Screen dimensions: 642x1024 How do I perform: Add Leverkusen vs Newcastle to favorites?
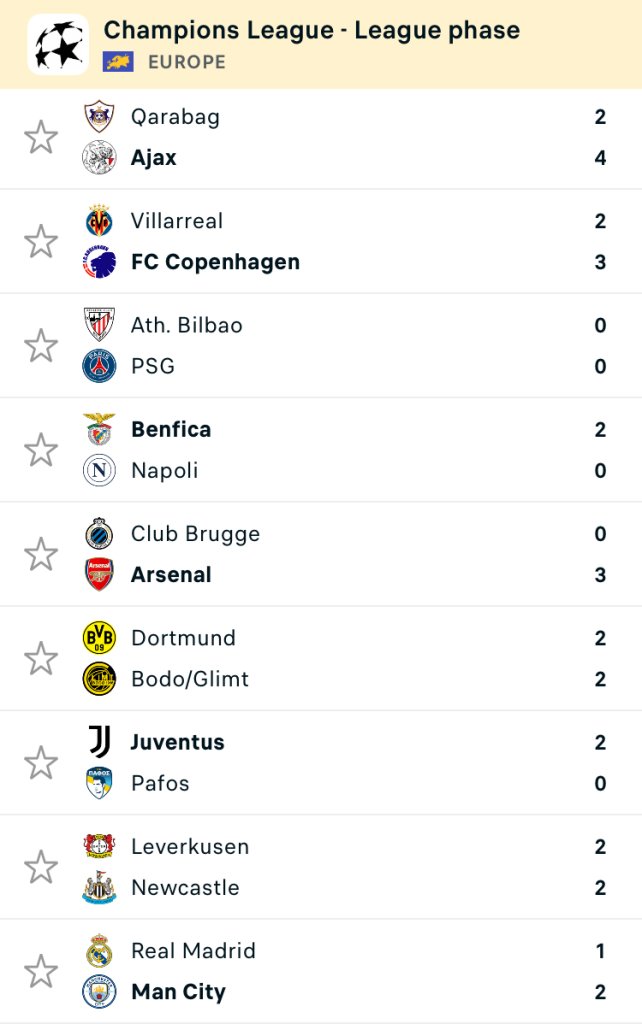click(x=40, y=867)
